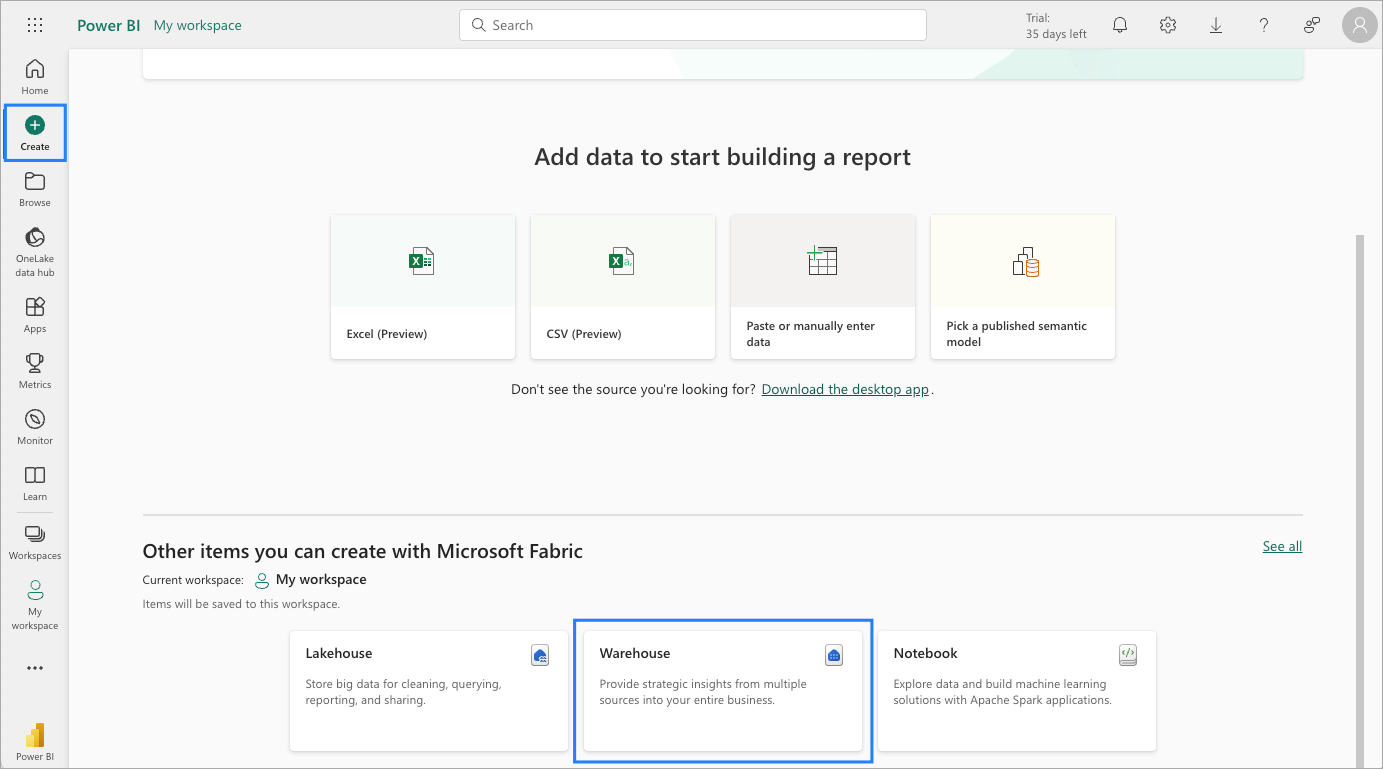Open the Browse folder icon
Screen dimensions: 1383x769
[x=35, y=188]
